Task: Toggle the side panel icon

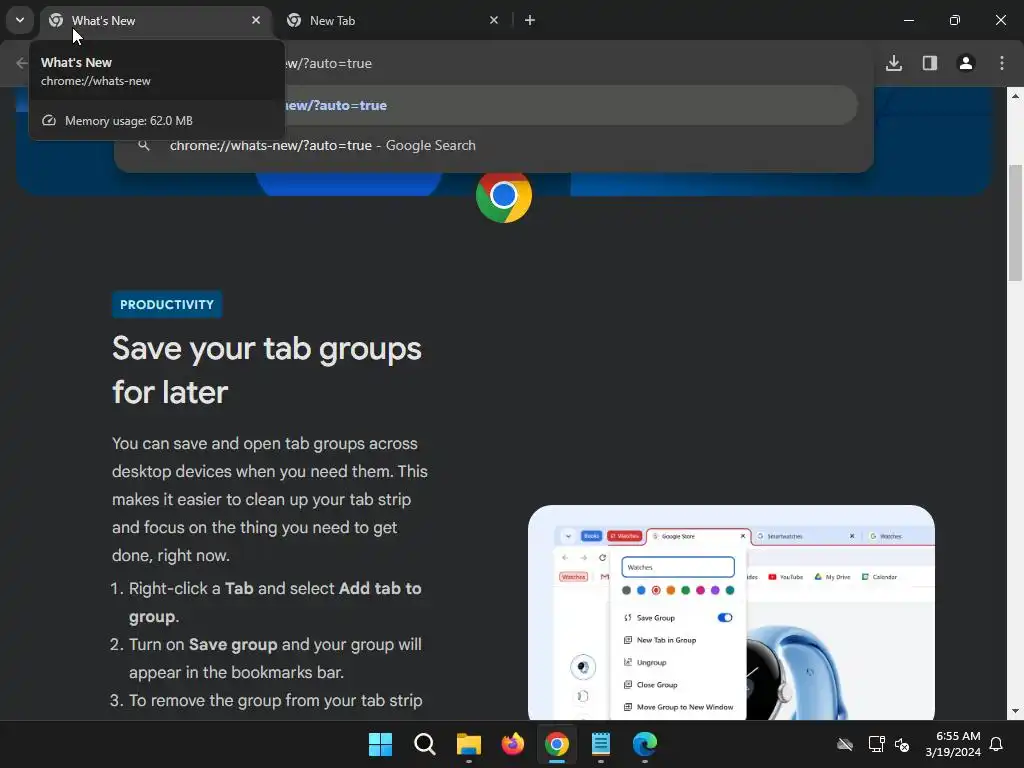Action: pos(930,63)
